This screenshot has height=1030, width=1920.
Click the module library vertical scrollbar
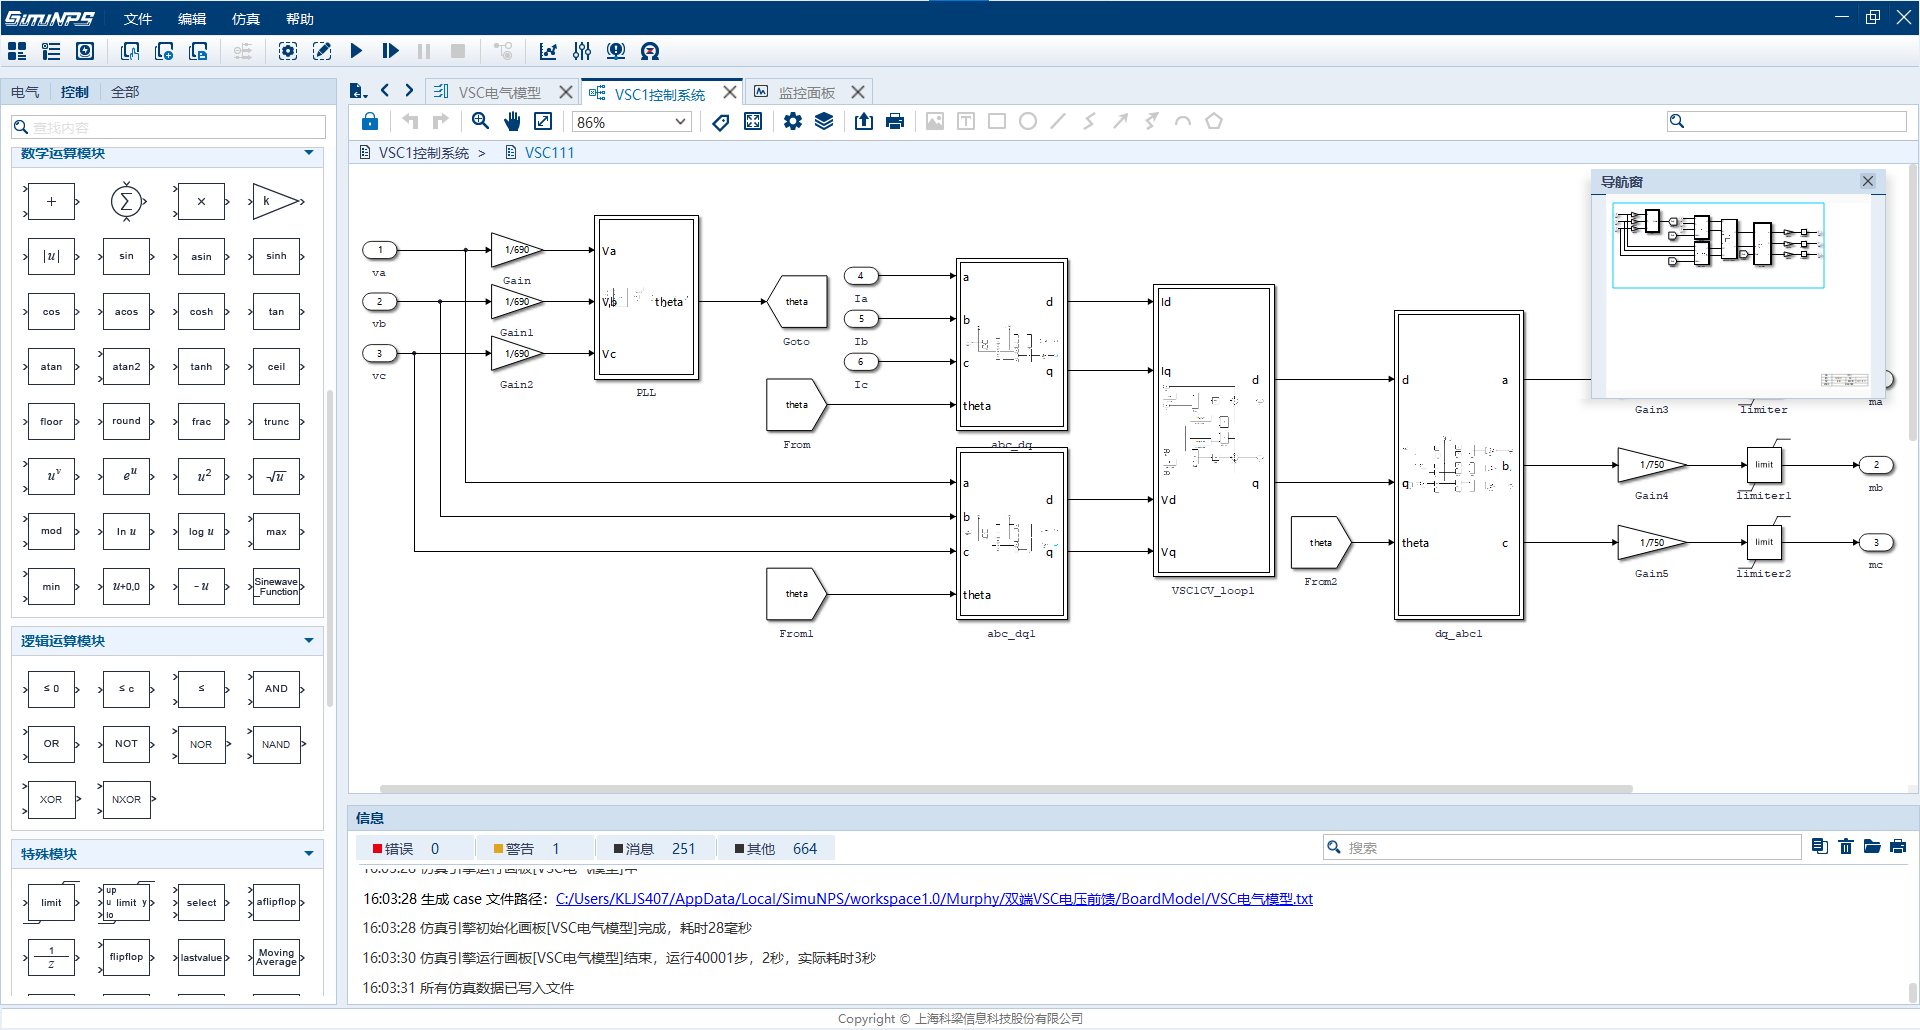coord(330,550)
